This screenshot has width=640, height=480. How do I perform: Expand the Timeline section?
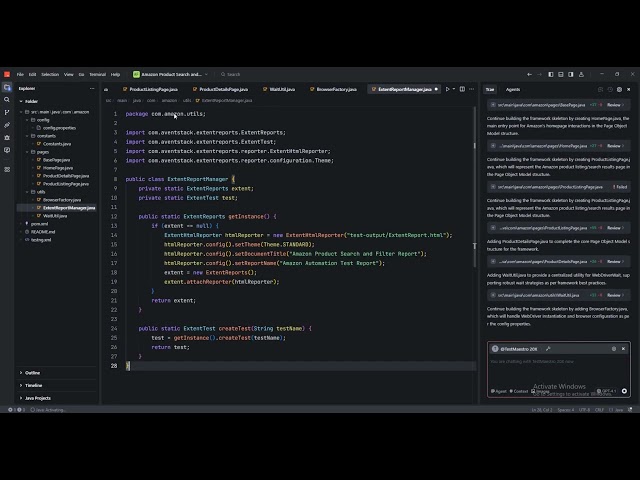coord(57,385)
